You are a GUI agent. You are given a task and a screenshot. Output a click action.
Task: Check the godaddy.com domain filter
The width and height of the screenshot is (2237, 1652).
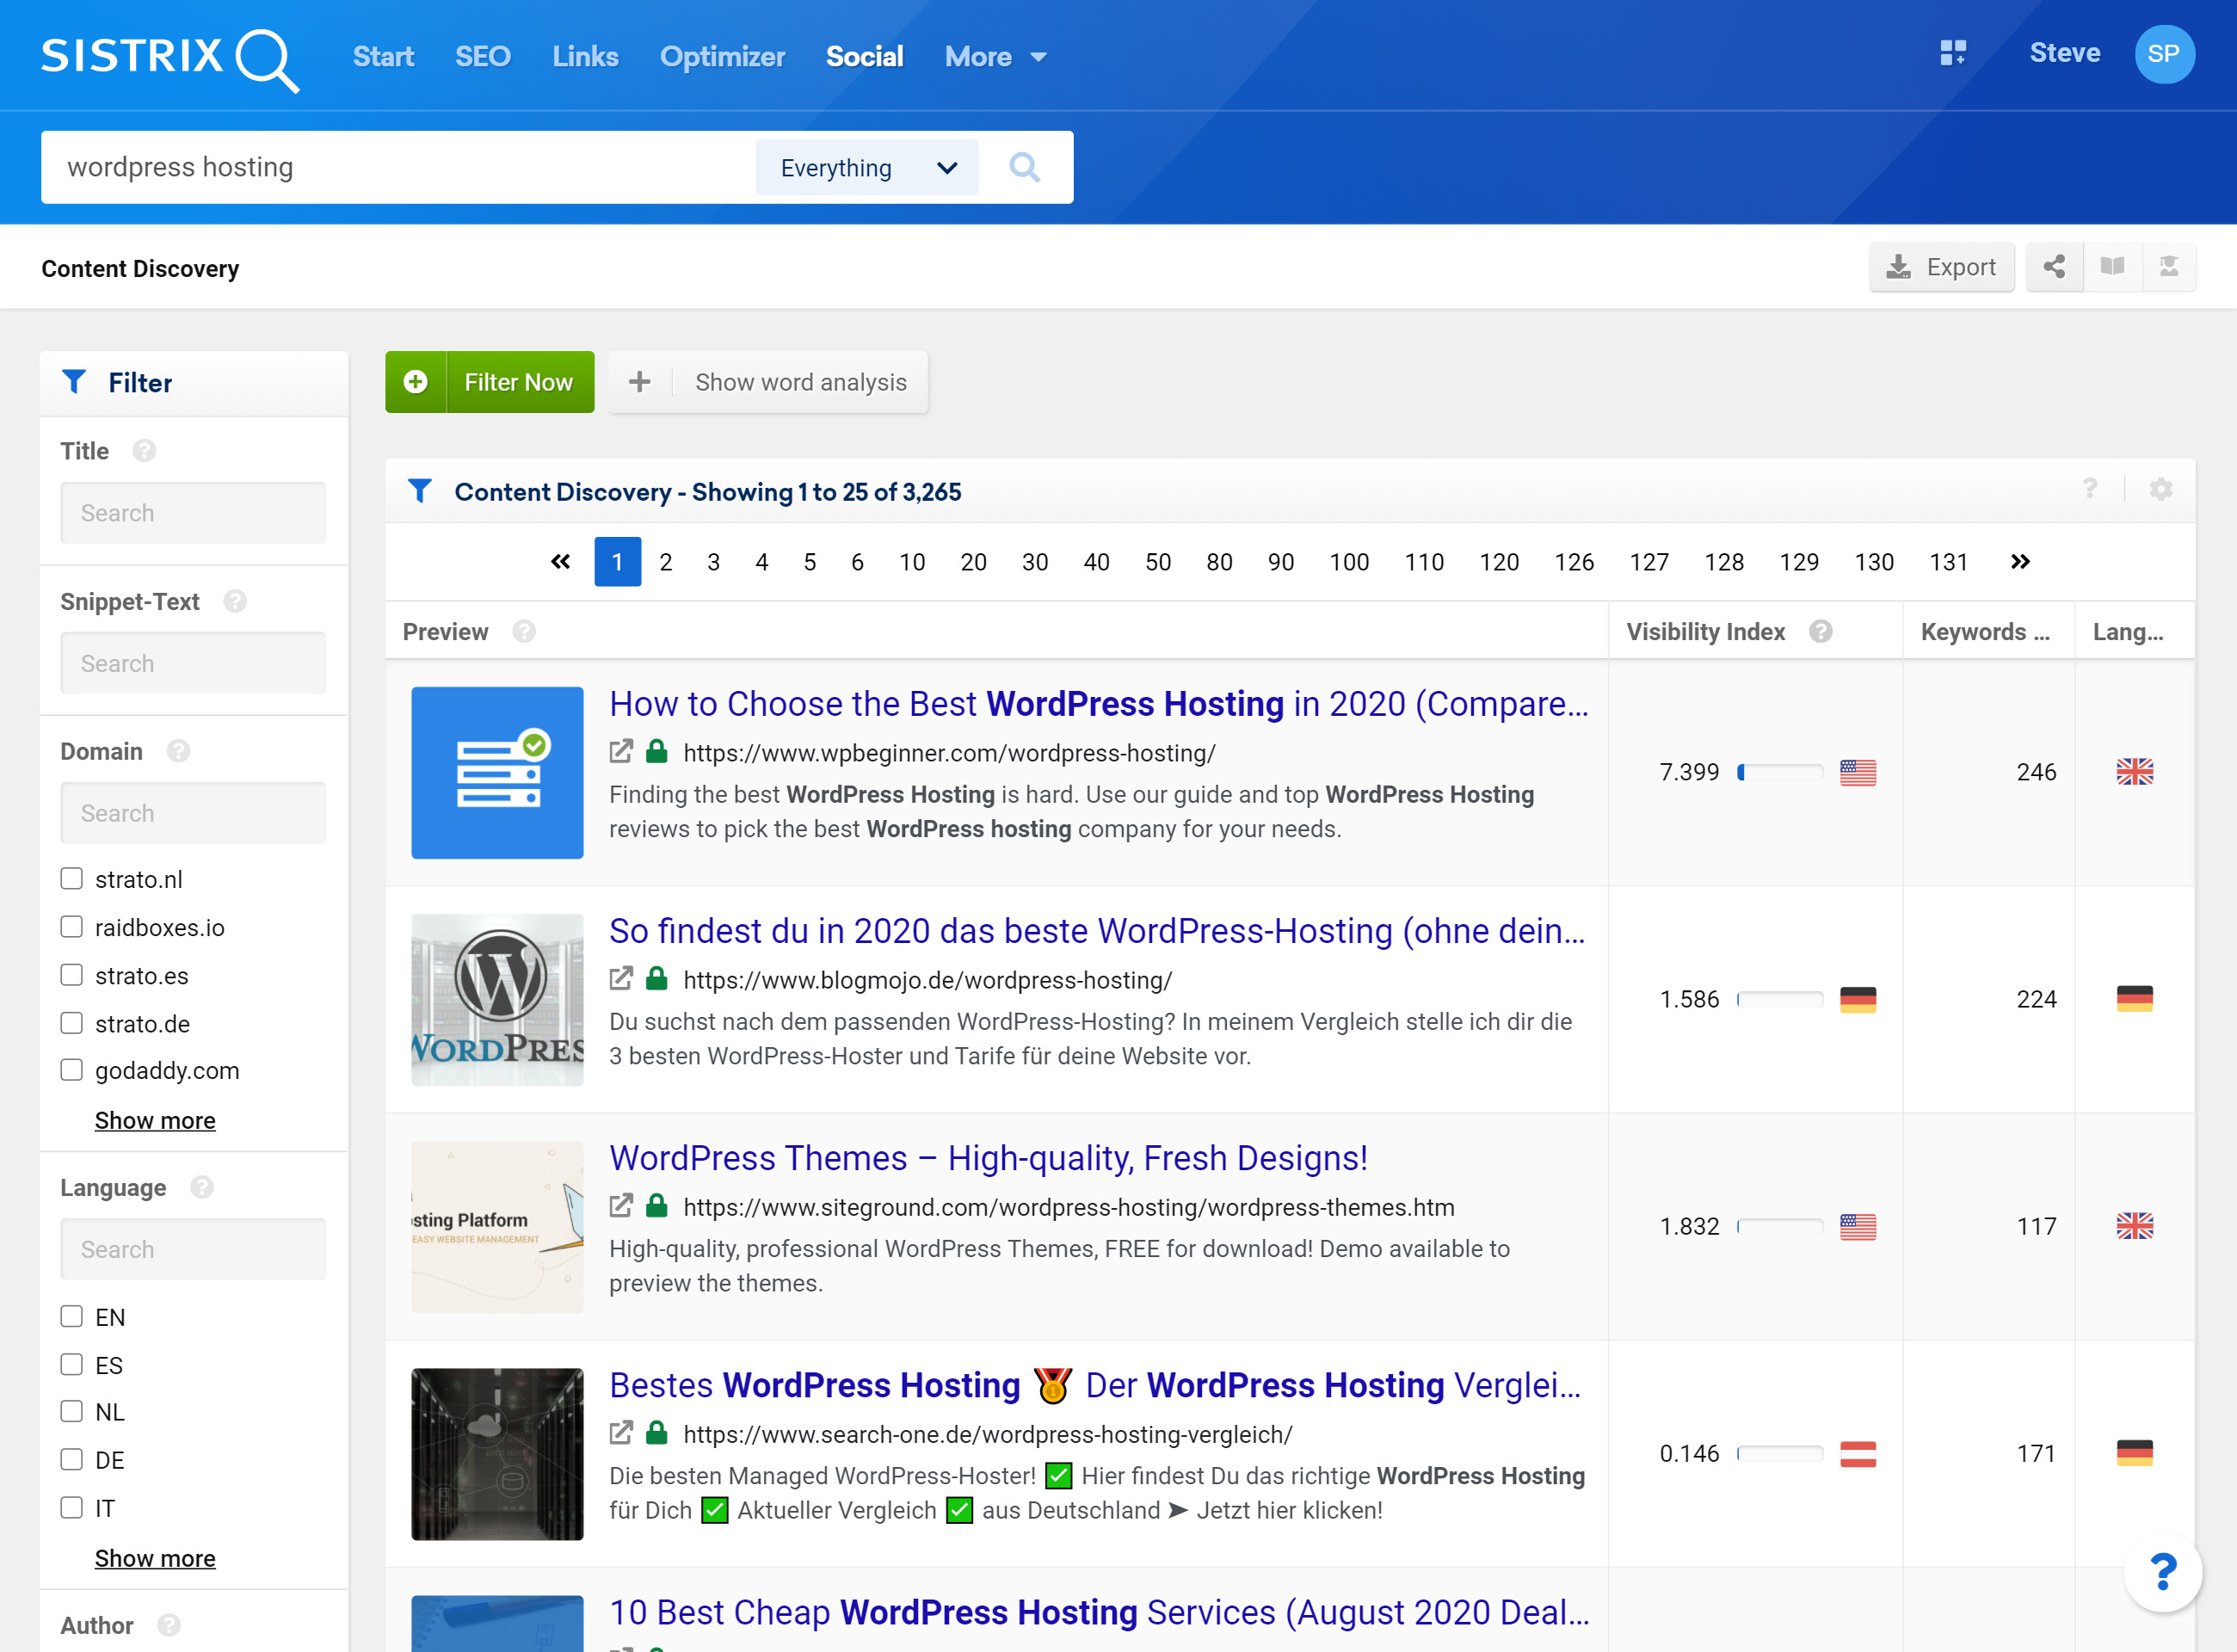[71, 1070]
